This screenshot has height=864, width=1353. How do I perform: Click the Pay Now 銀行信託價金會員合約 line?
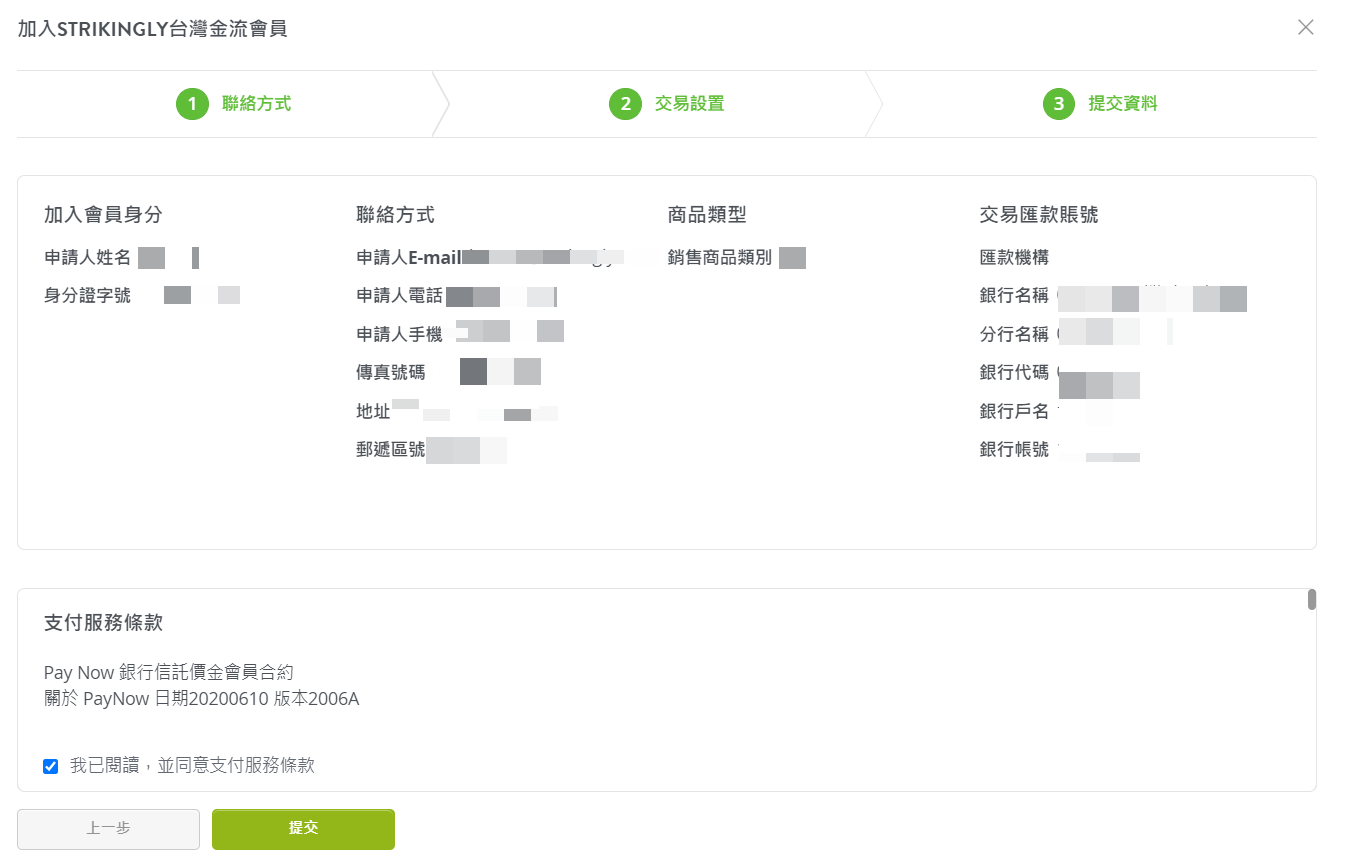(x=169, y=673)
